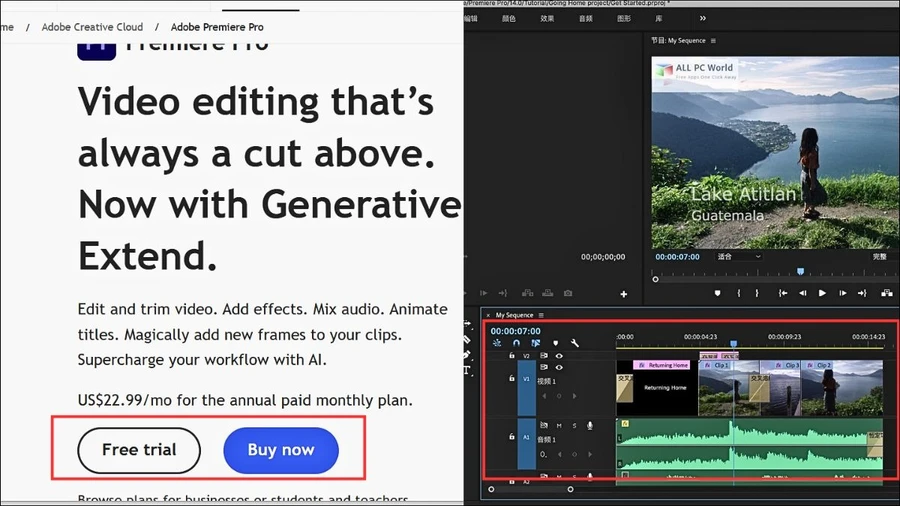This screenshot has width=900, height=506.
Task: Toggle lock on the V1 track
Action: 511,378
